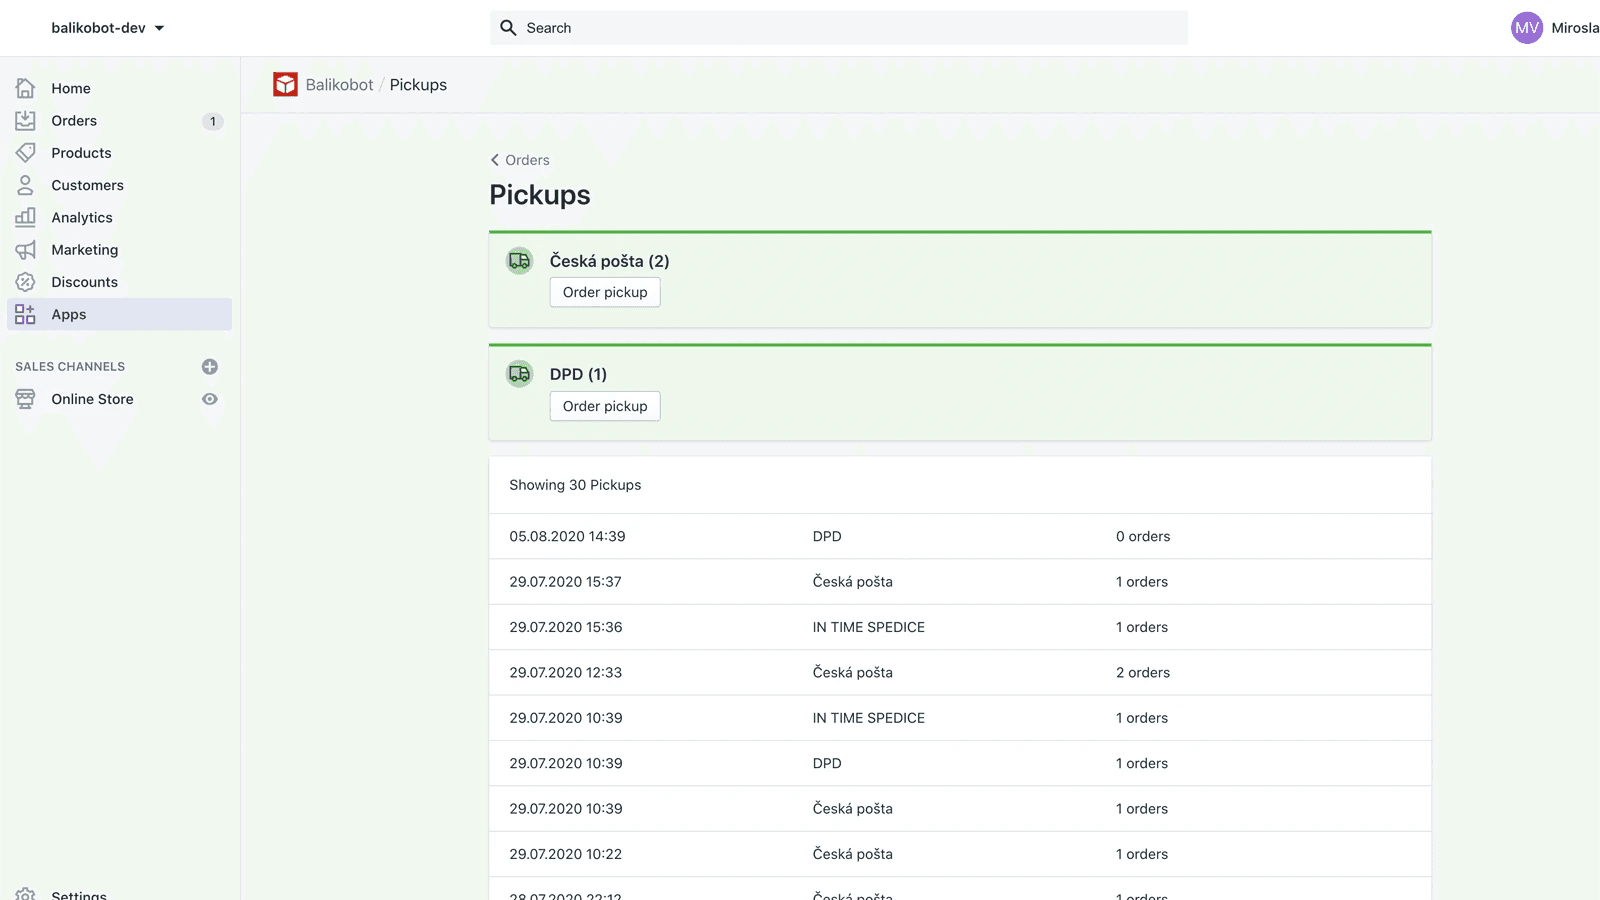Image resolution: width=1600 pixels, height=900 pixels.
Task: Open the Orders section in sidebar
Action: point(73,120)
